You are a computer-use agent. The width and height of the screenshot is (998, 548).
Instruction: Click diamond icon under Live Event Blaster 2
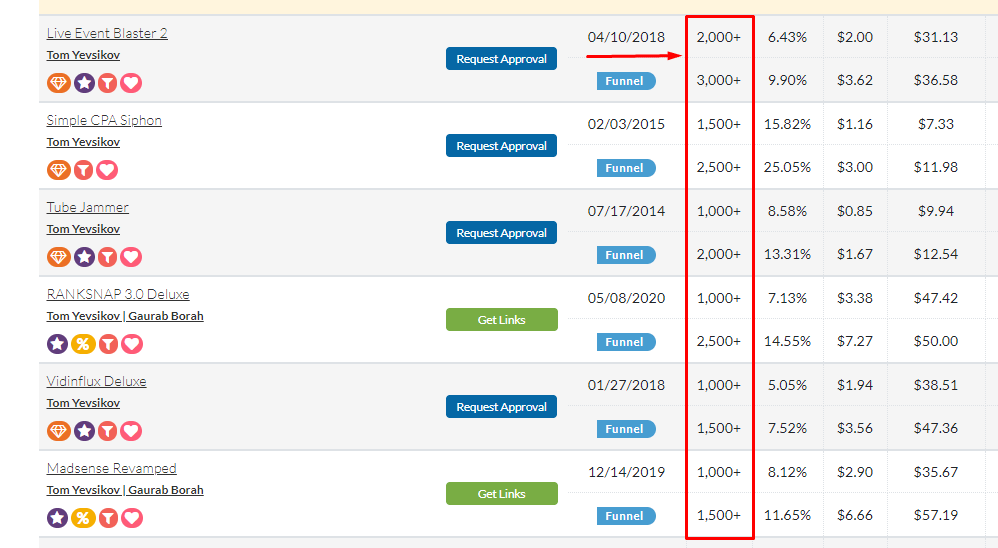pyautogui.click(x=59, y=83)
